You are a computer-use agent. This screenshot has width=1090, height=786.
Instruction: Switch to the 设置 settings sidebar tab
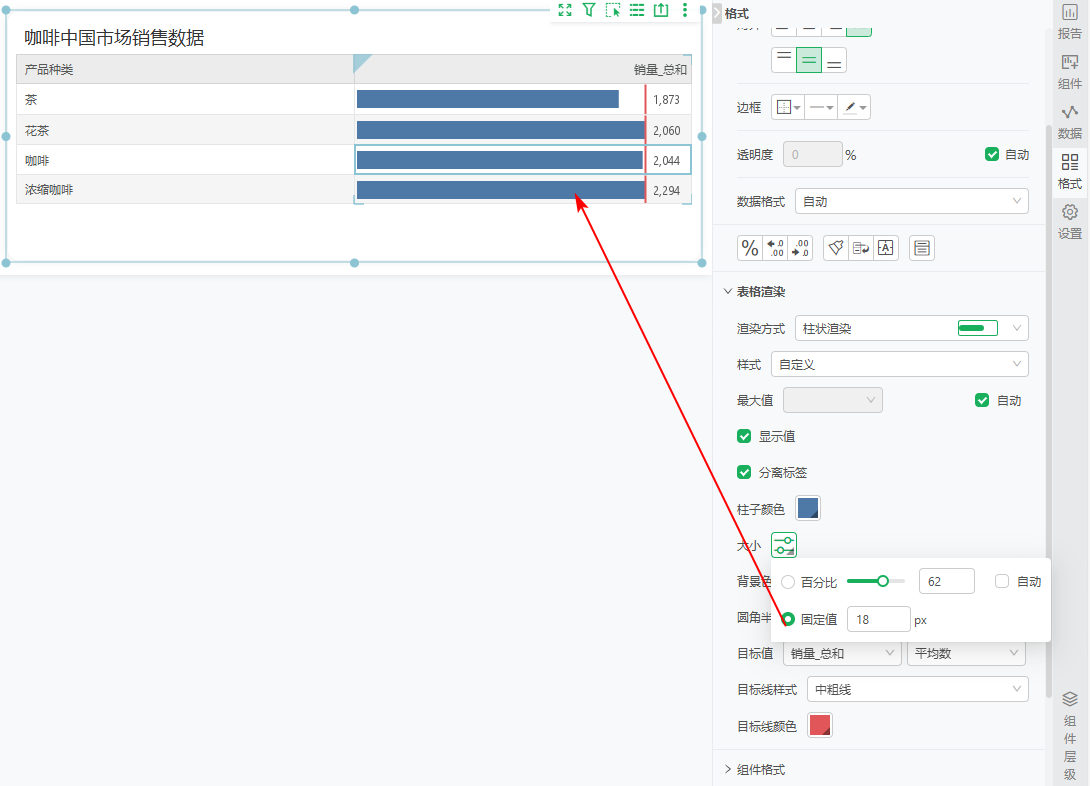click(1070, 222)
